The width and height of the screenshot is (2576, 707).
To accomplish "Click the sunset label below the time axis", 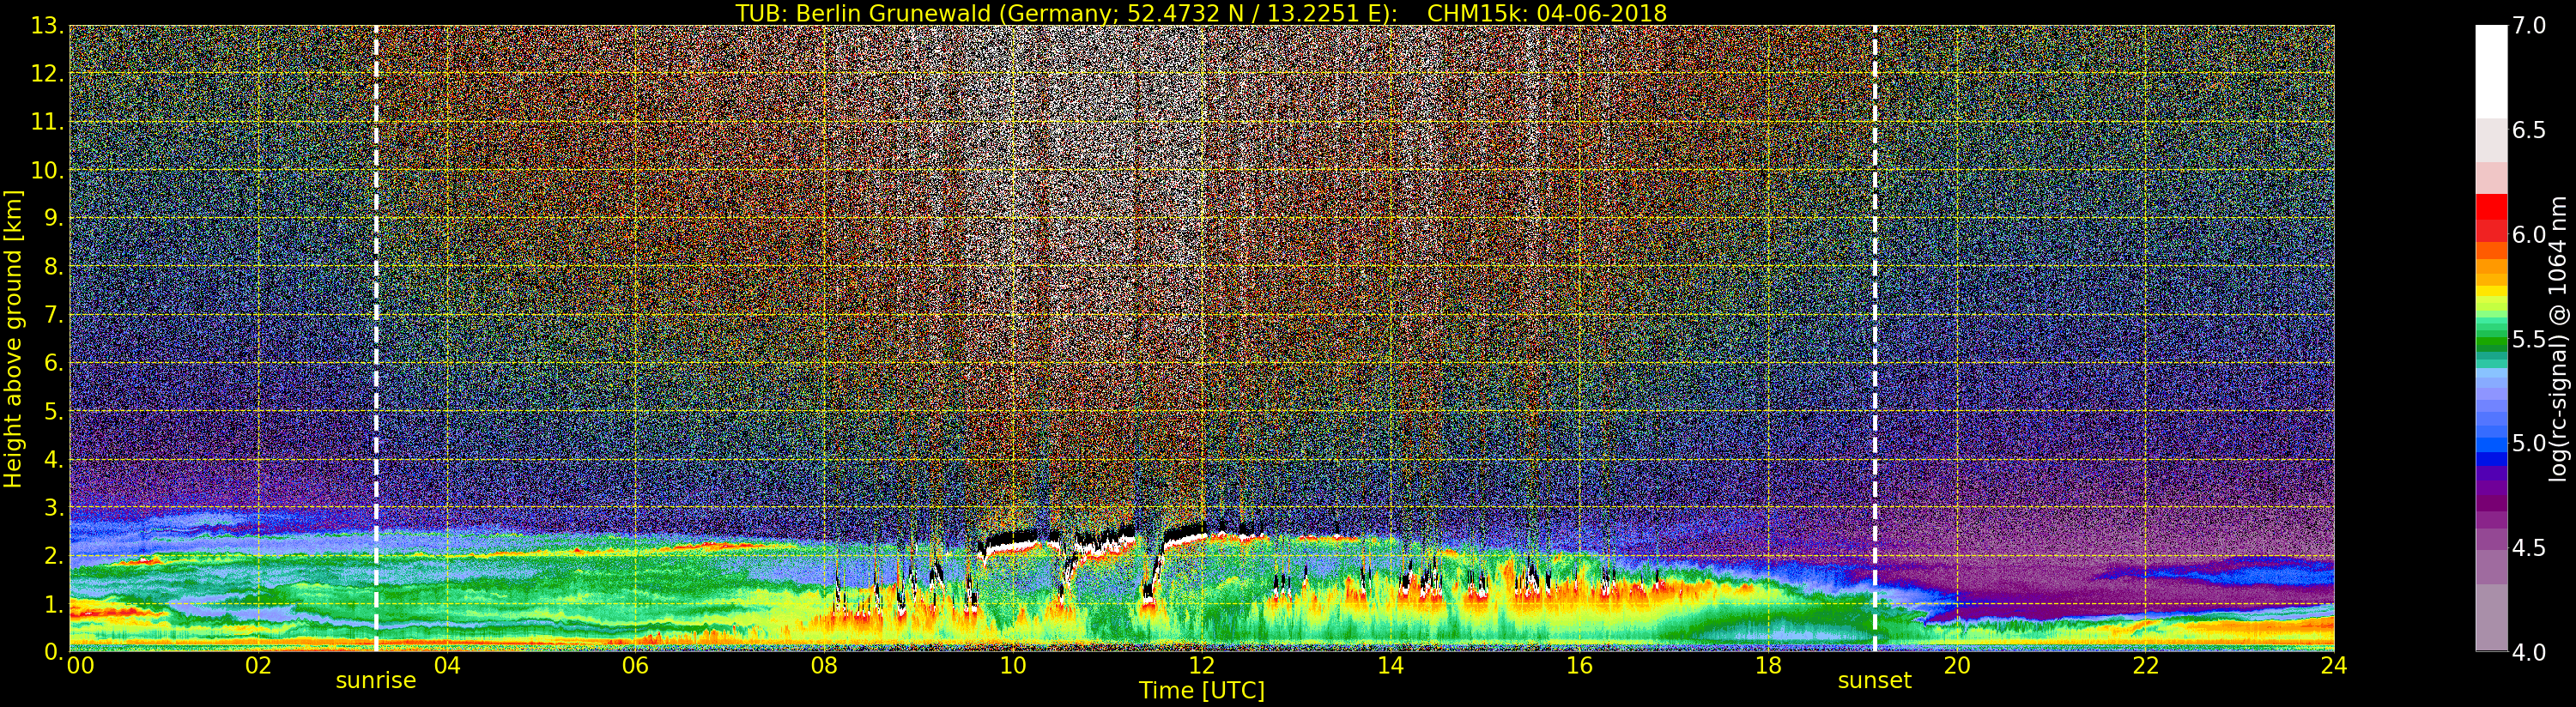I will pos(1874,681).
